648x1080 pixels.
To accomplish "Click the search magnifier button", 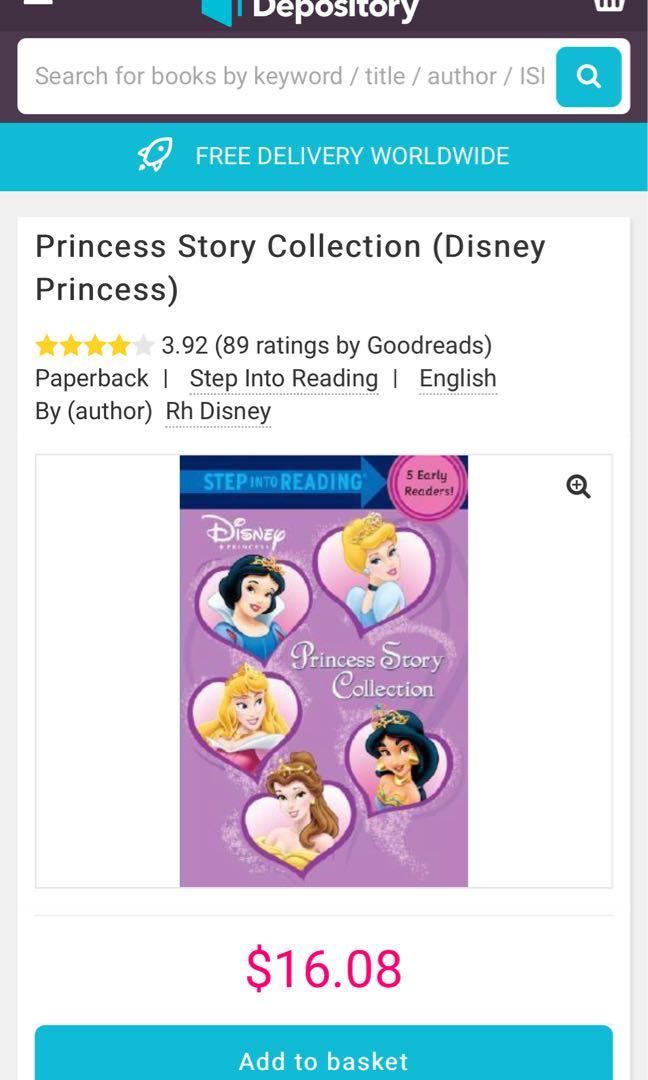I will 588,77.
